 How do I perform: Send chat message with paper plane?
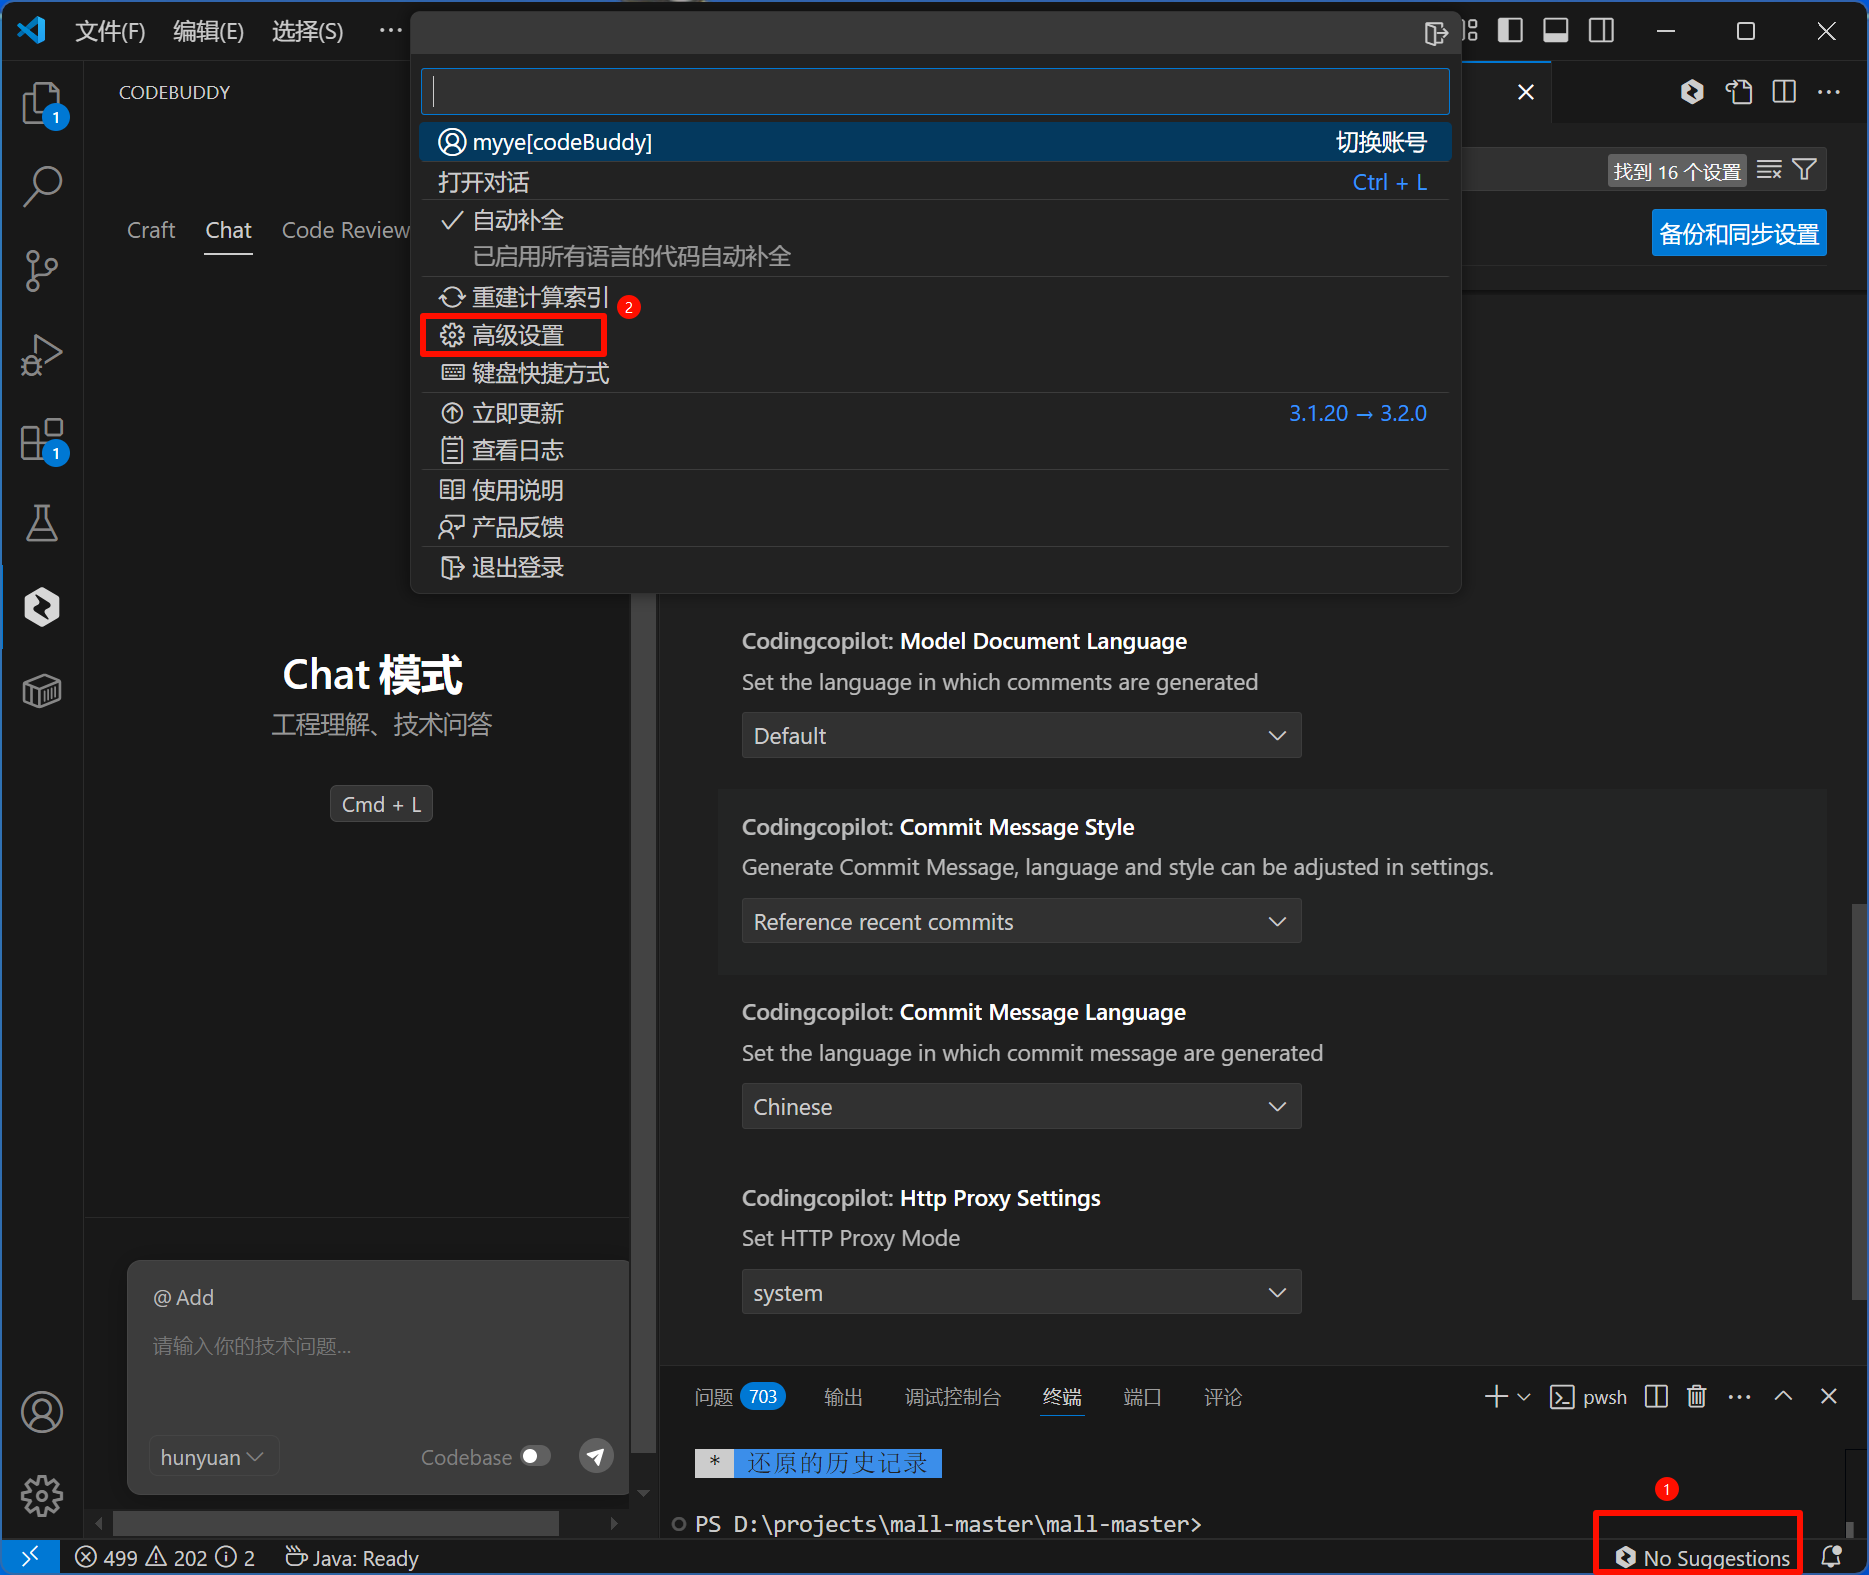pos(596,1456)
